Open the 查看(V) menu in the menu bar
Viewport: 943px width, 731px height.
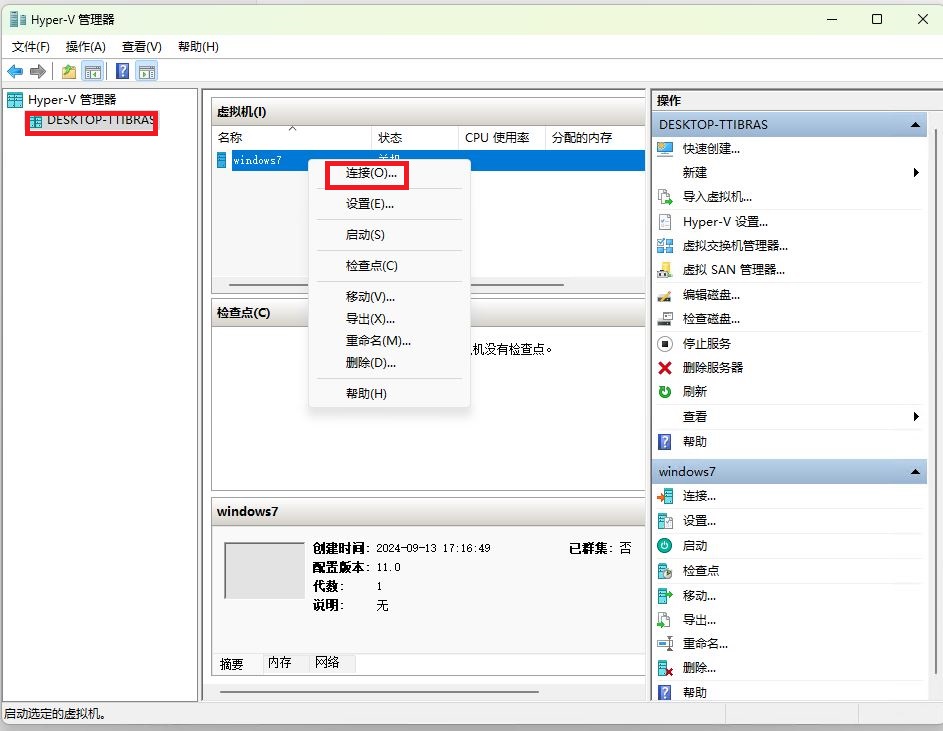(x=141, y=46)
